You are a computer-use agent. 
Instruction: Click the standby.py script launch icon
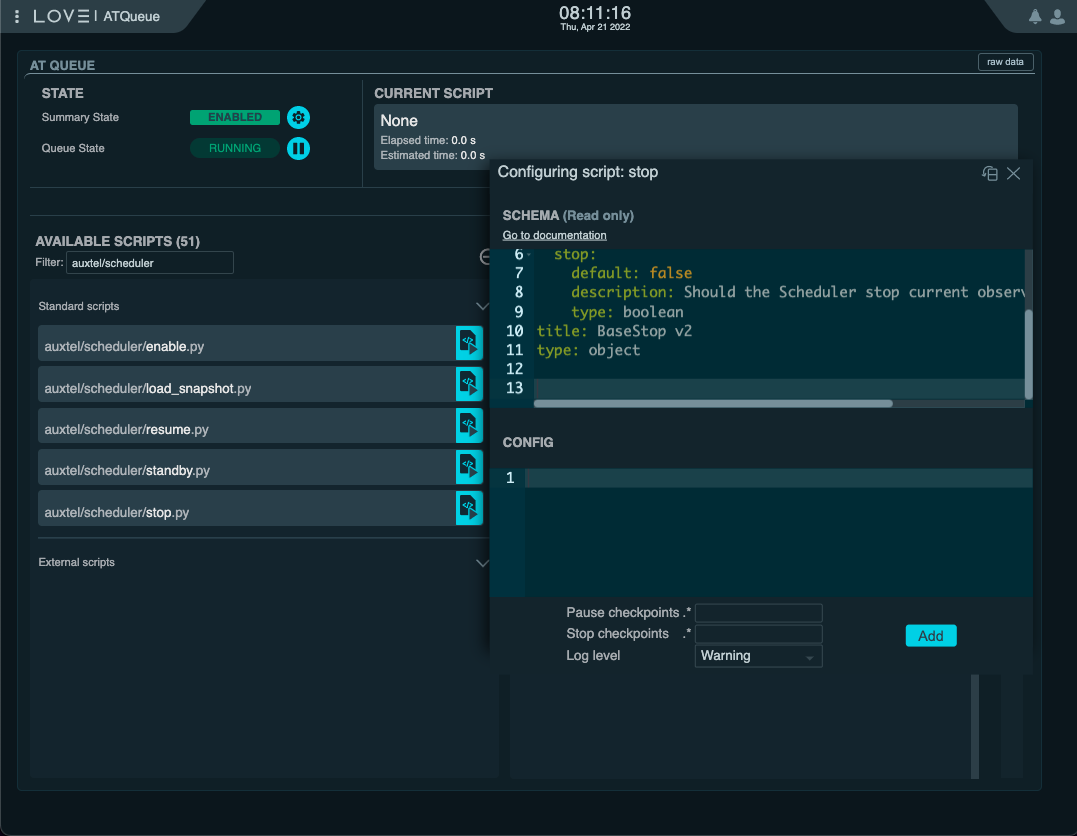[x=469, y=467]
